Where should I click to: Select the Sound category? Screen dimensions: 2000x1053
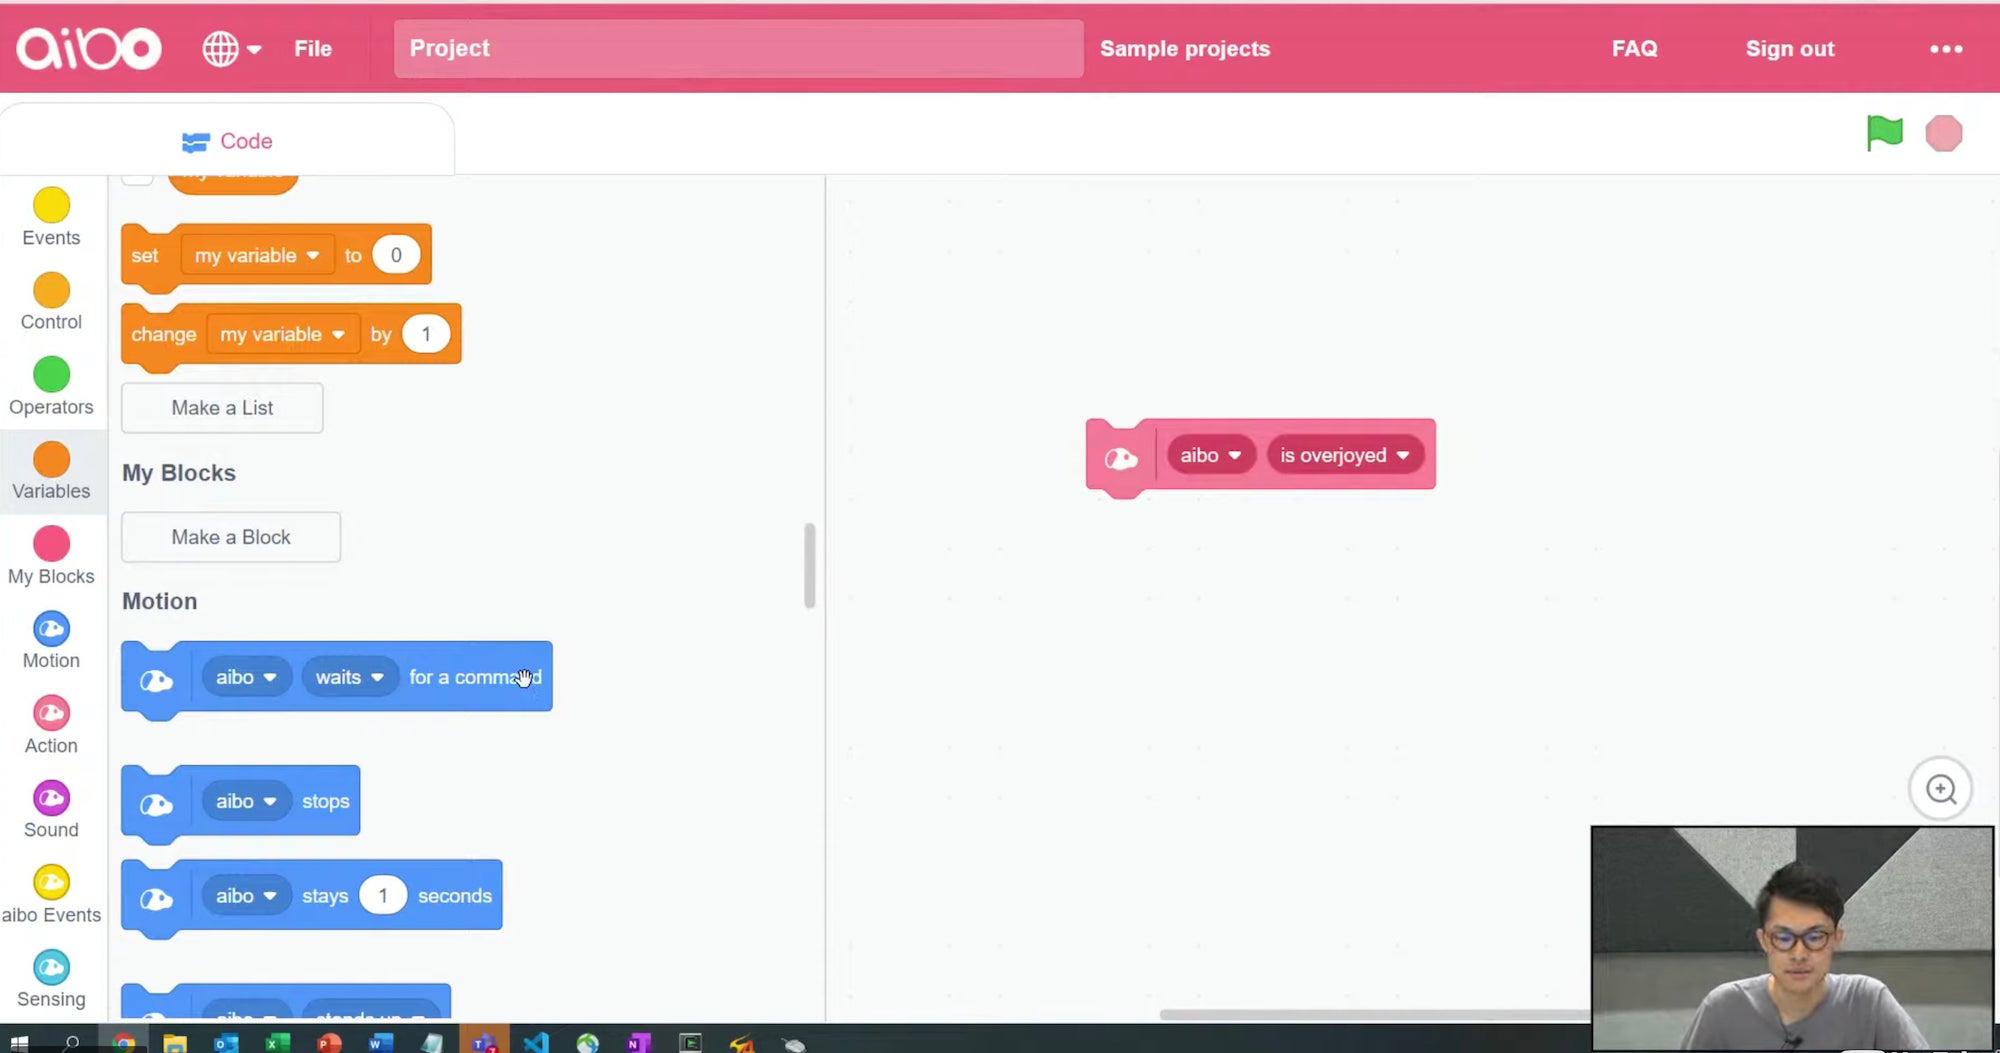coord(51,809)
